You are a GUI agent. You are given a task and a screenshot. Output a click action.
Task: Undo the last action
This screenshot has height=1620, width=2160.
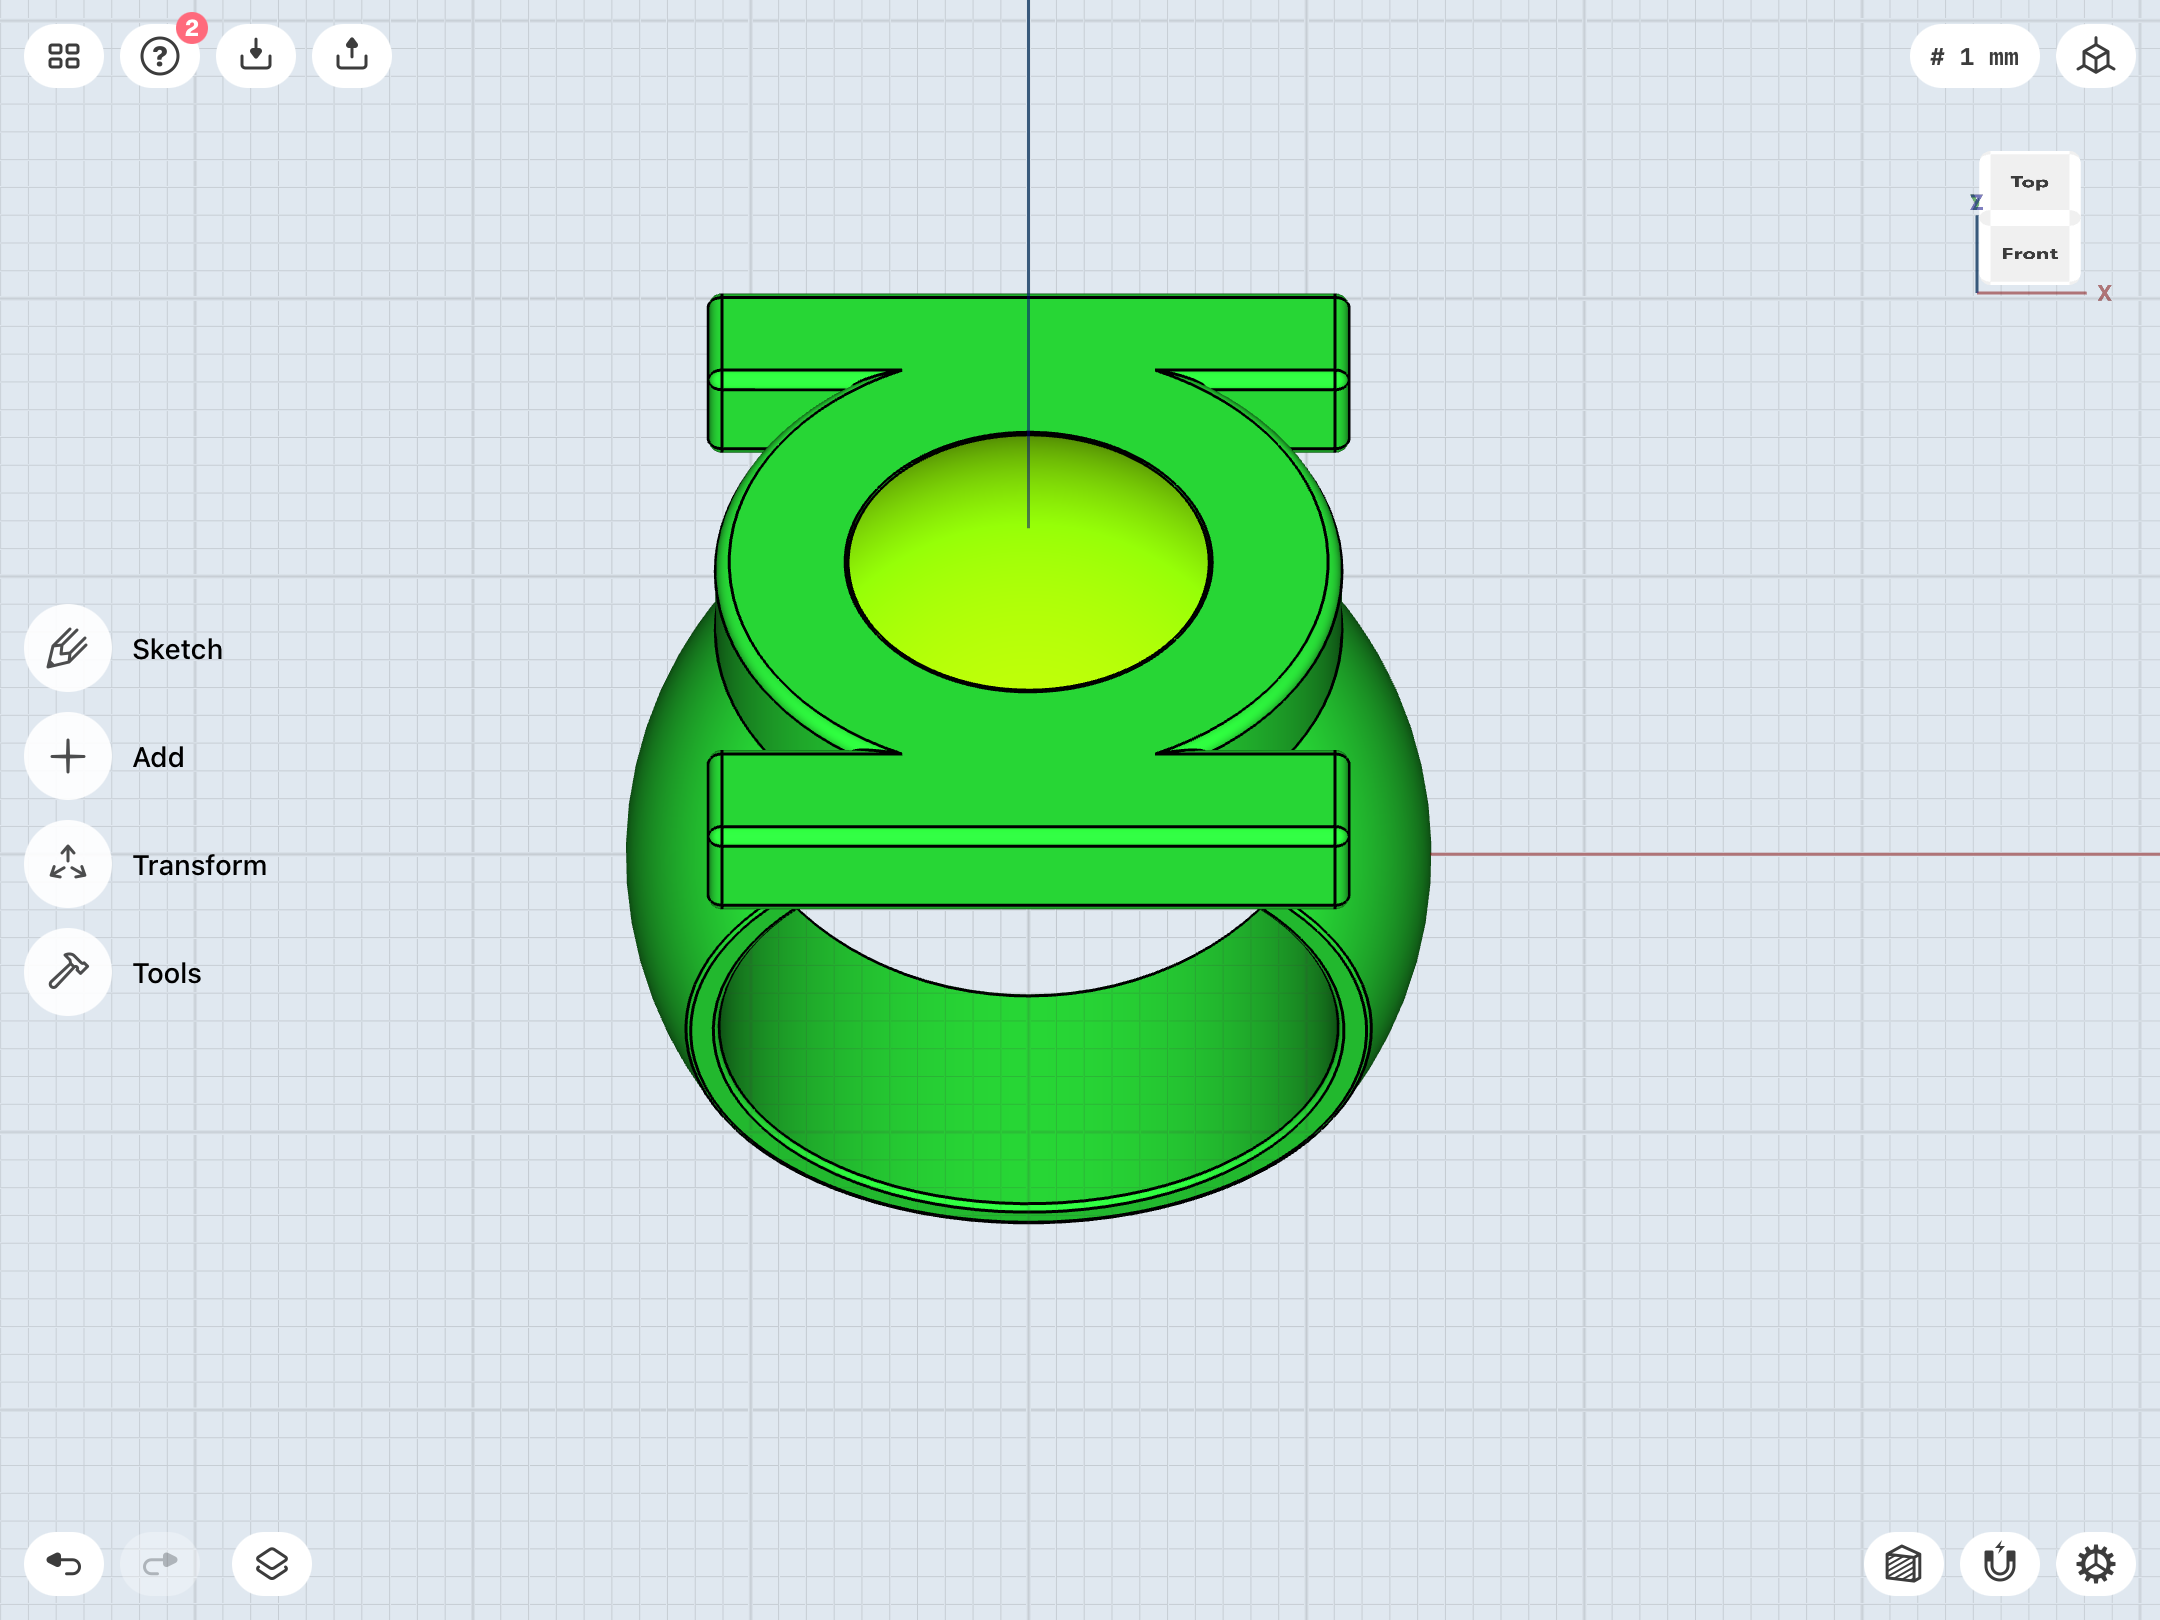tap(64, 1564)
